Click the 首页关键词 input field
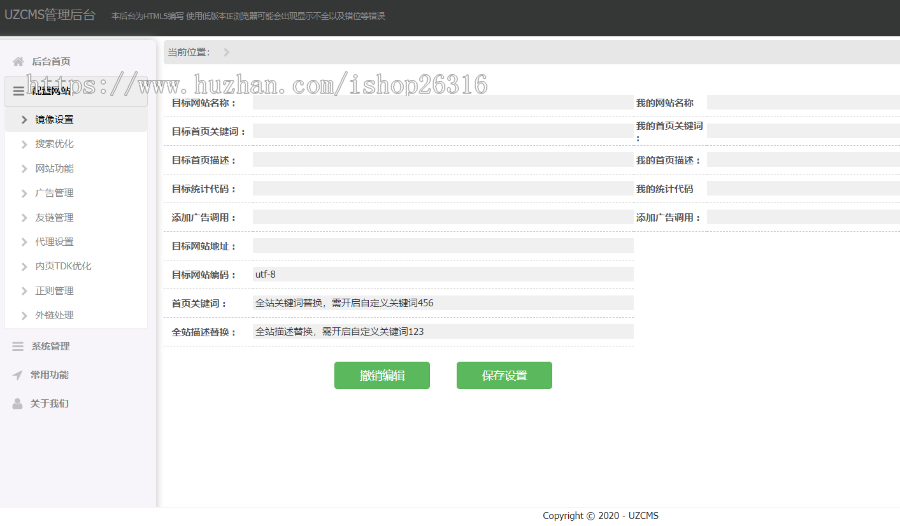This screenshot has width=900, height=526. click(x=443, y=303)
